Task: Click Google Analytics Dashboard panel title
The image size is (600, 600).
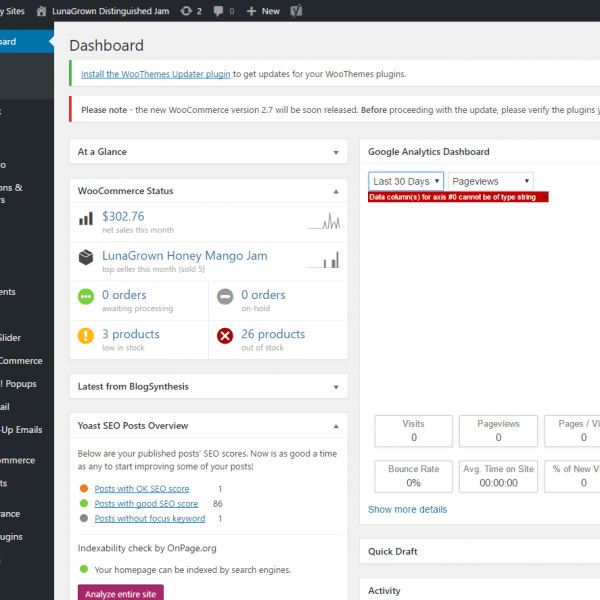Action: [x=429, y=152]
